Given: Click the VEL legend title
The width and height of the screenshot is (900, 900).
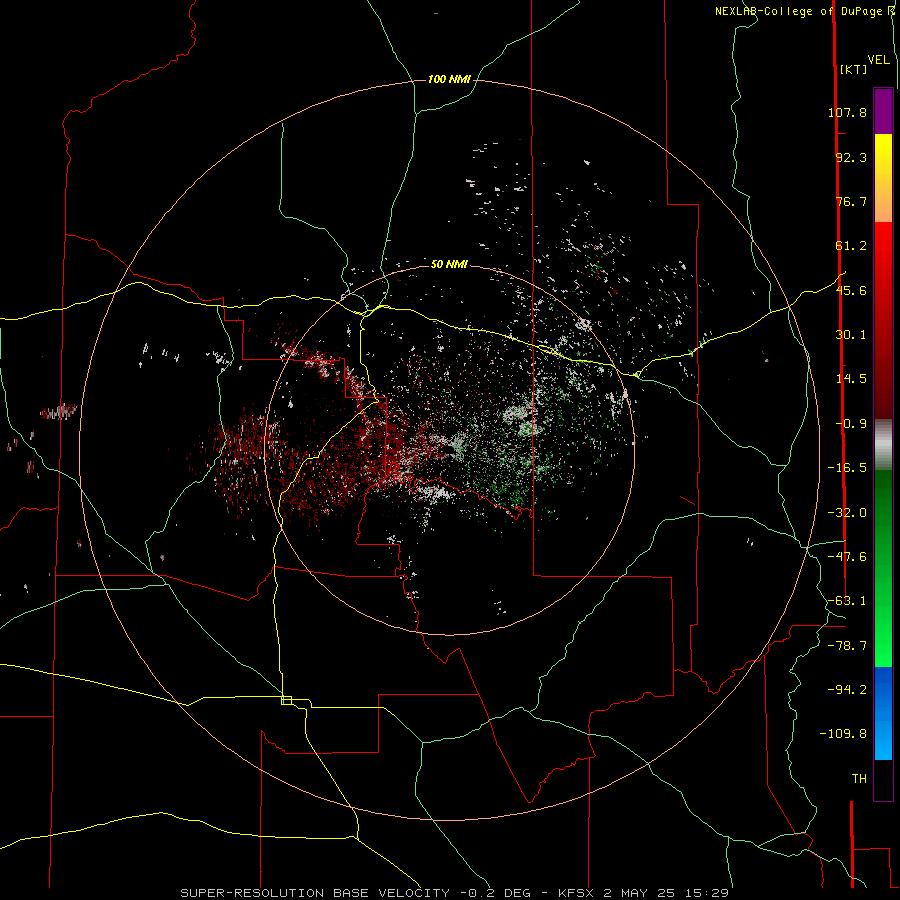Looking at the screenshot, I should [878, 60].
